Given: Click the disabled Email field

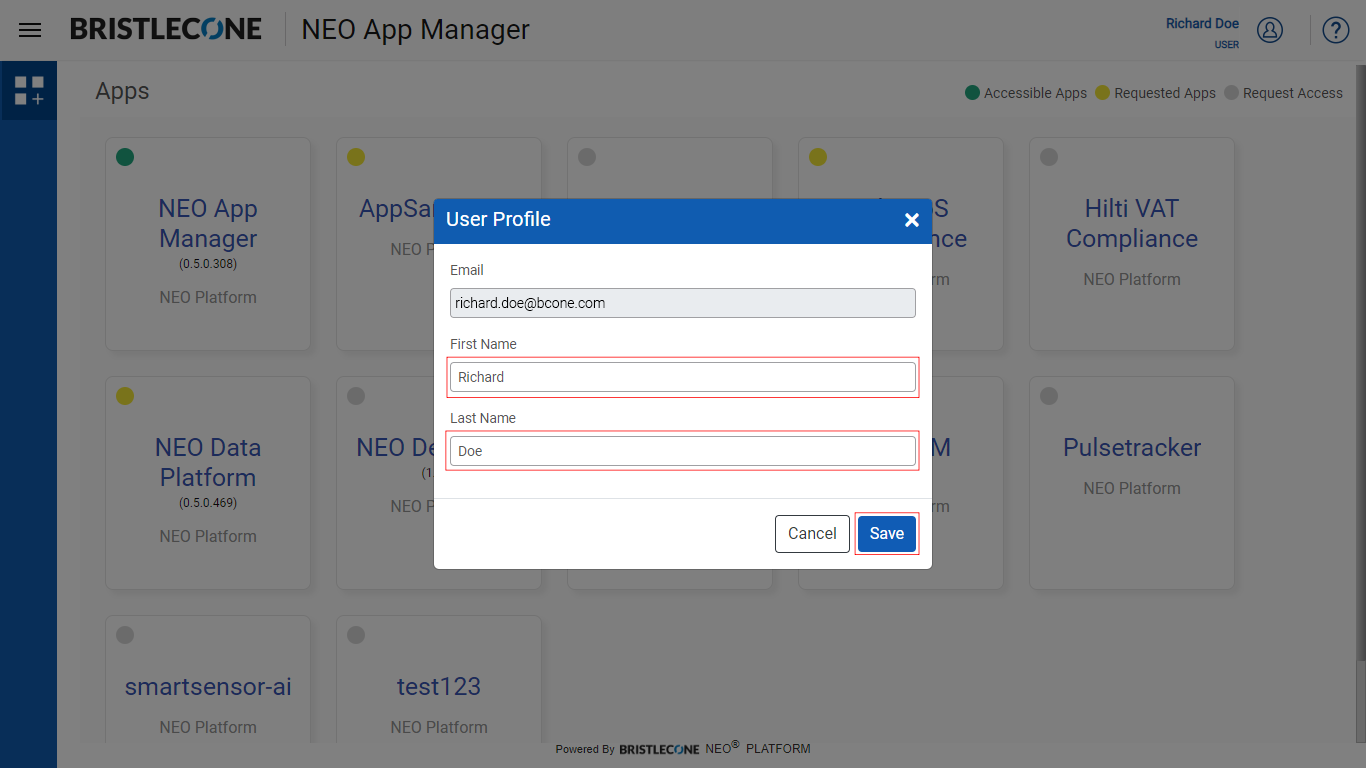Looking at the screenshot, I should pyautogui.click(x=683, y=303).
